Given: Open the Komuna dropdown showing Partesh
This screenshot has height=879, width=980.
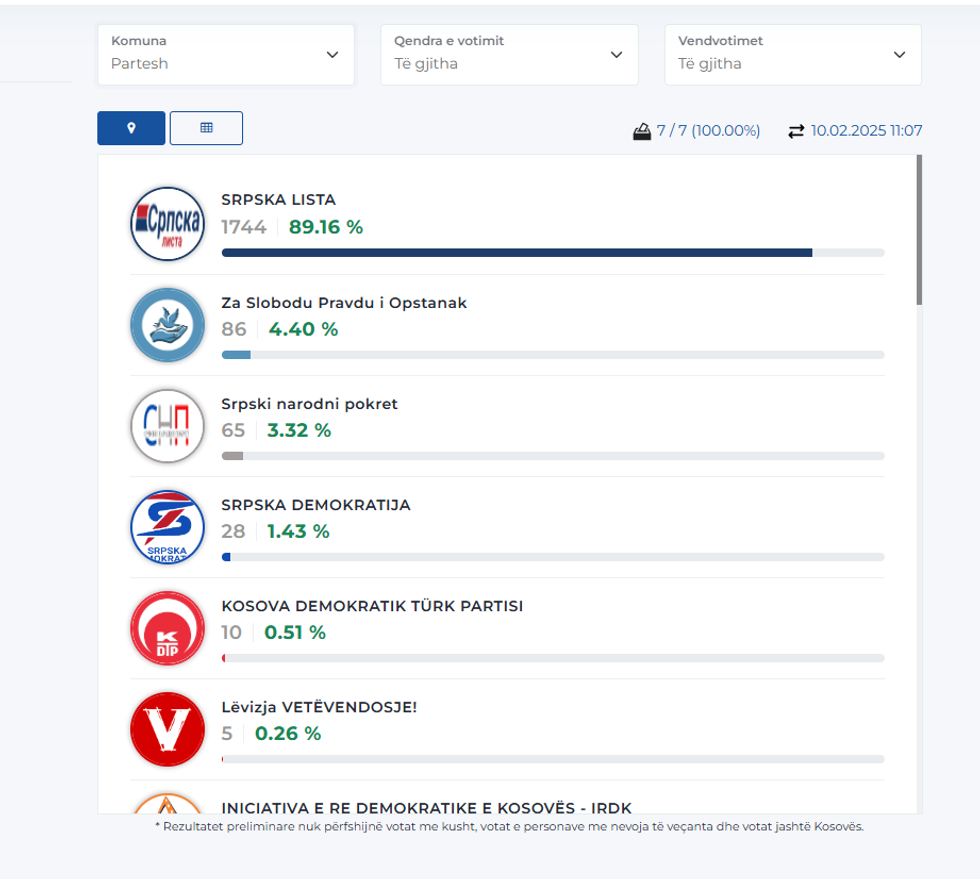Looking at the screenshot, I should tap(226, 54).
